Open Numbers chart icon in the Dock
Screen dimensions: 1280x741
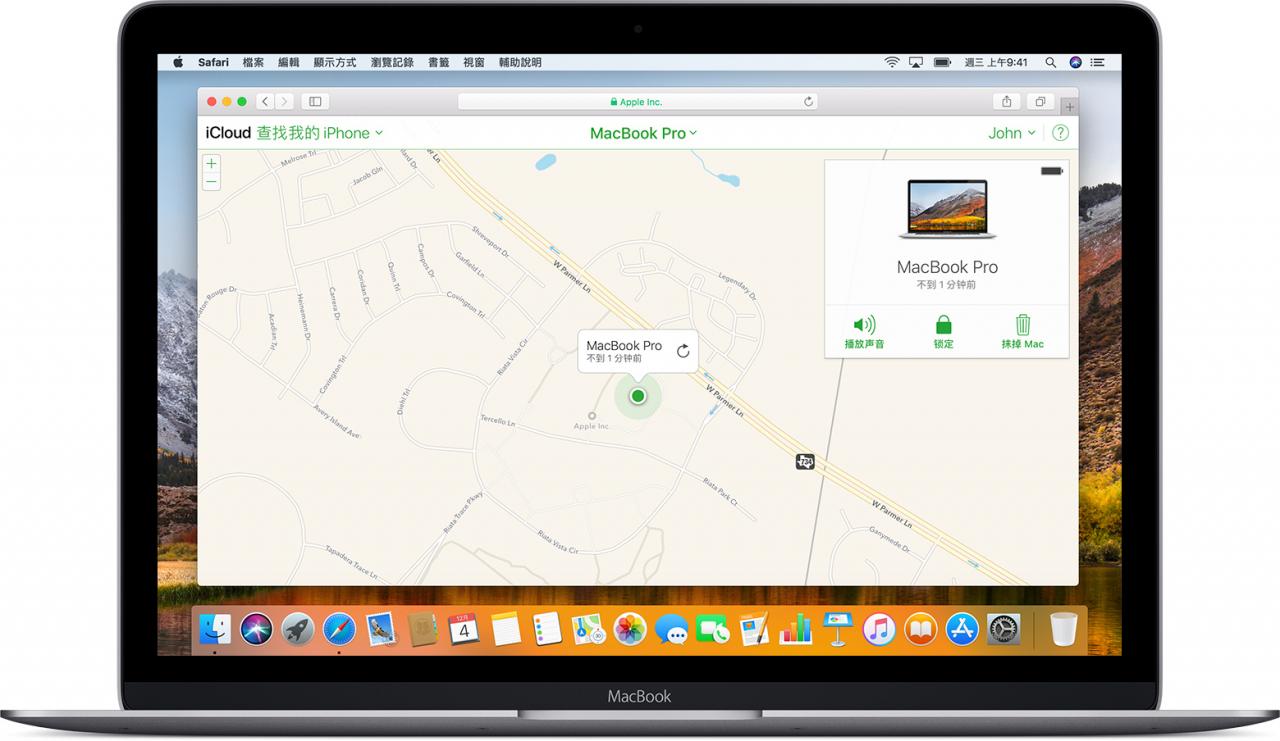pyautogui.click(x=796, y=629)
